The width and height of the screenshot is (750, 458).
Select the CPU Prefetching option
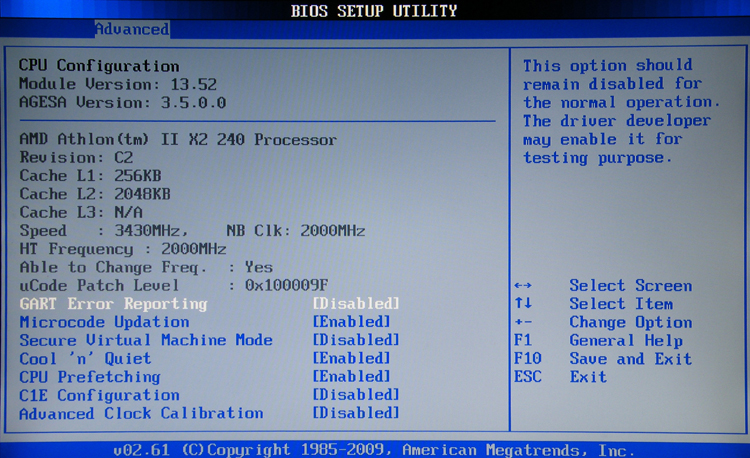pyautogui.click(x=90, y=377)
